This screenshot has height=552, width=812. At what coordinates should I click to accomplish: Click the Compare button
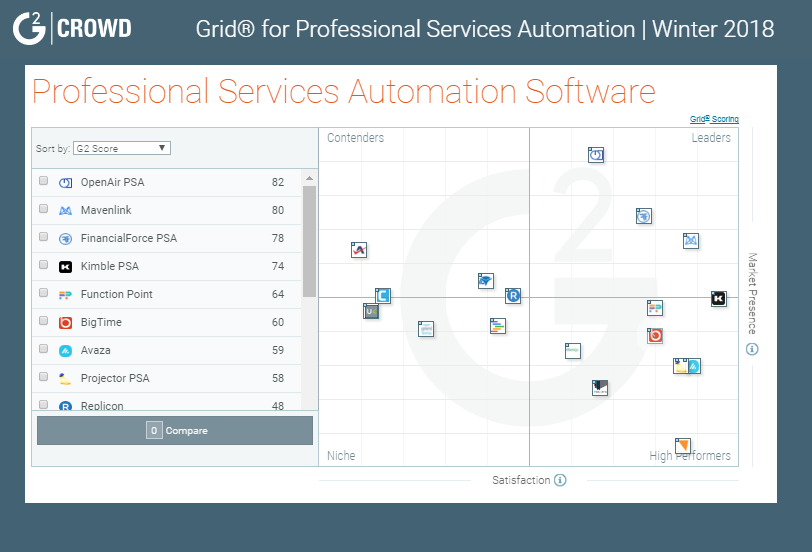175,430
